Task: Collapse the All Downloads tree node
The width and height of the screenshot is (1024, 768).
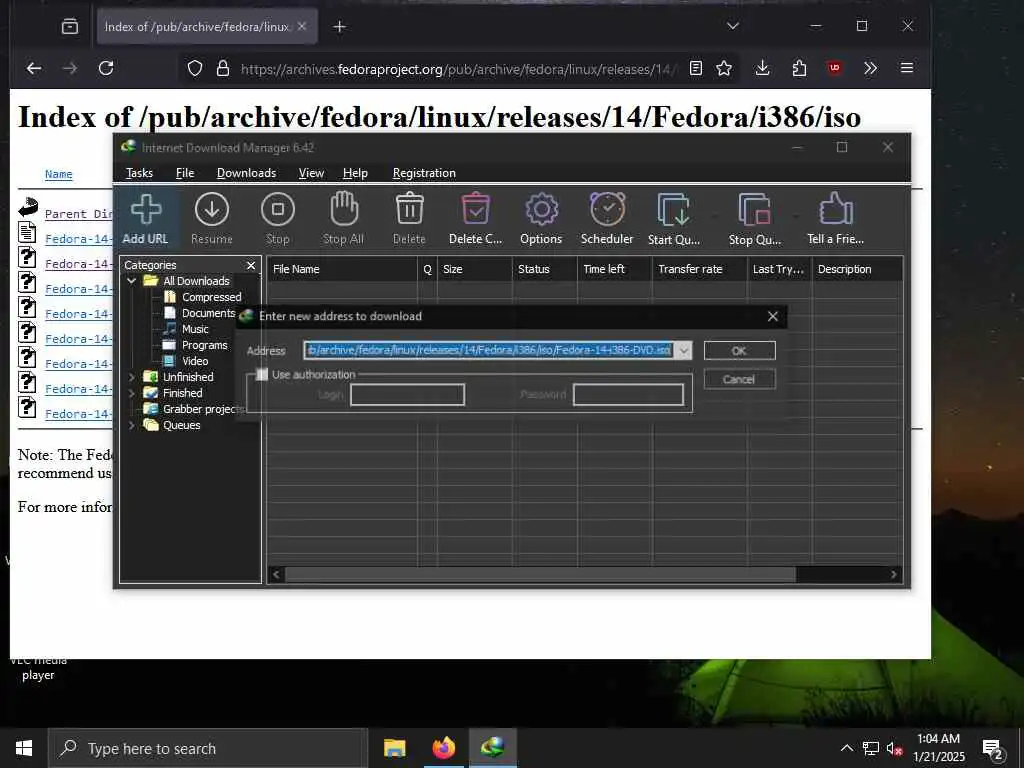Action: pyautogui.click(x=131, y=281)
